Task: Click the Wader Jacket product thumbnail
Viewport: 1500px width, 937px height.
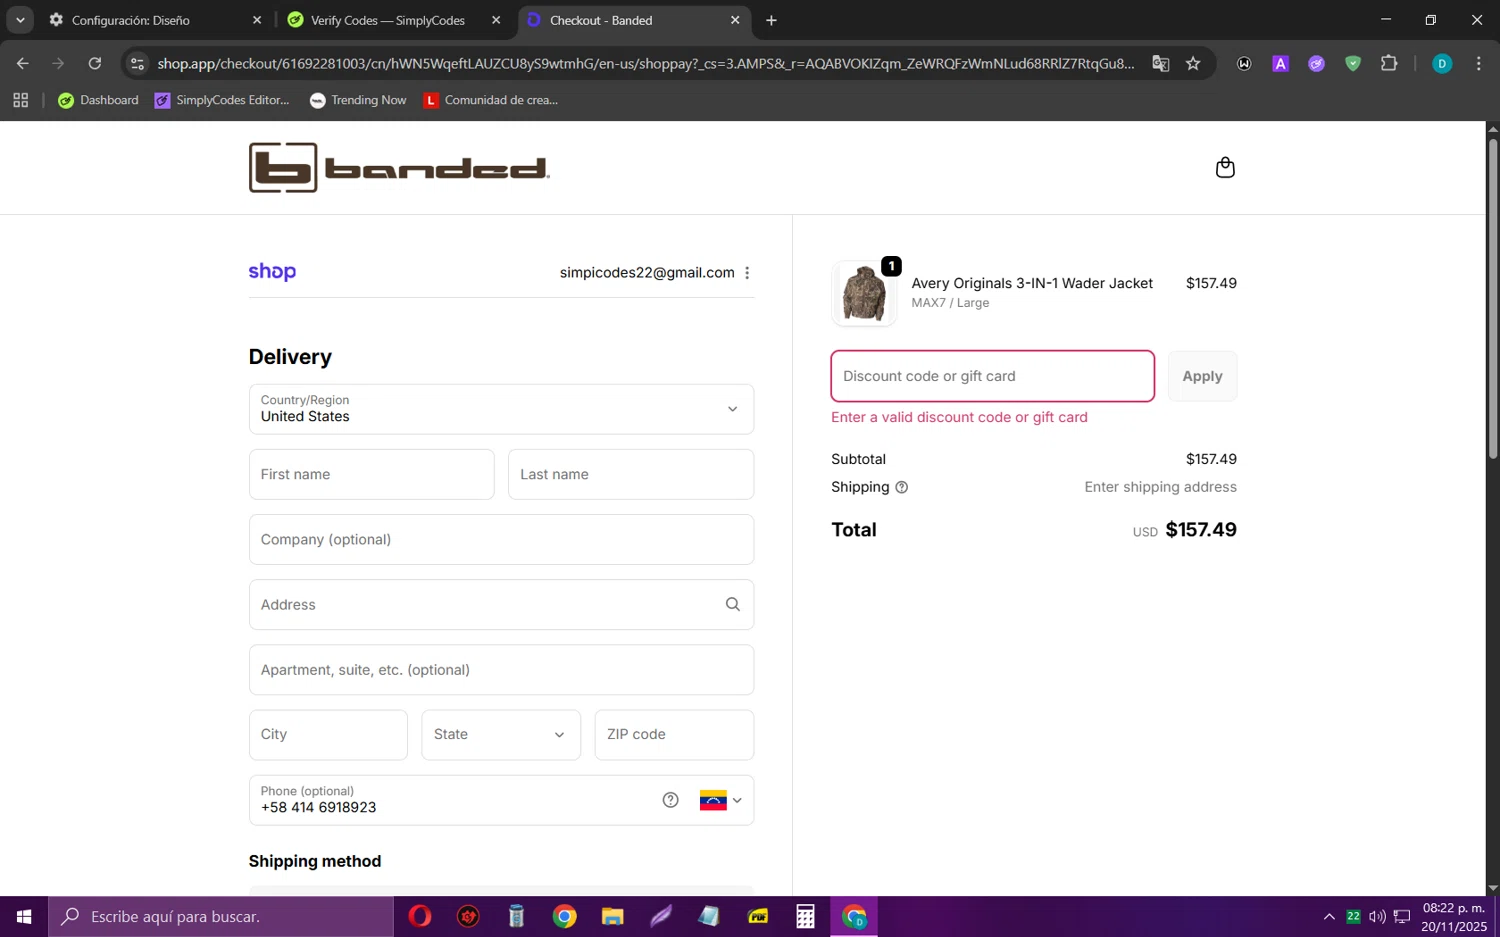Action: click(x=864, y=294)
